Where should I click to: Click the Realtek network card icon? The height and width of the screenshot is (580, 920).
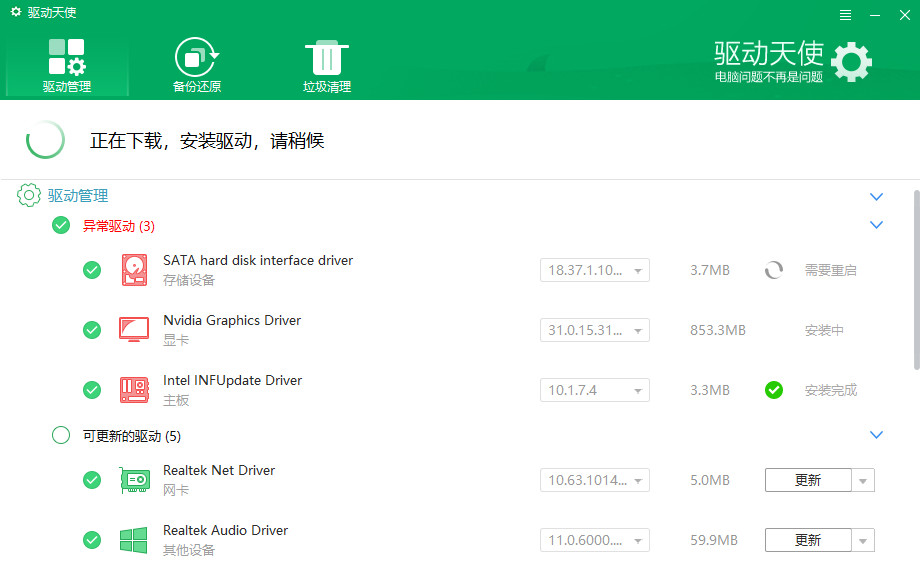pyautogui.click(x=133, y=480)
